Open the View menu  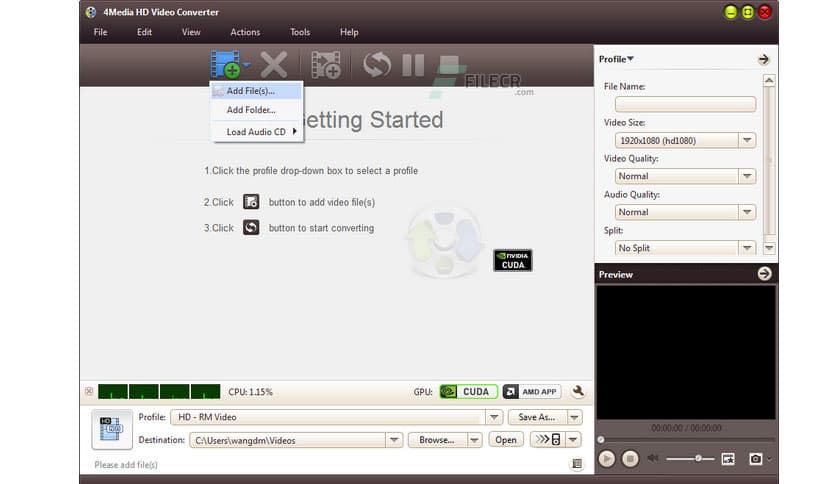[191, 32]
